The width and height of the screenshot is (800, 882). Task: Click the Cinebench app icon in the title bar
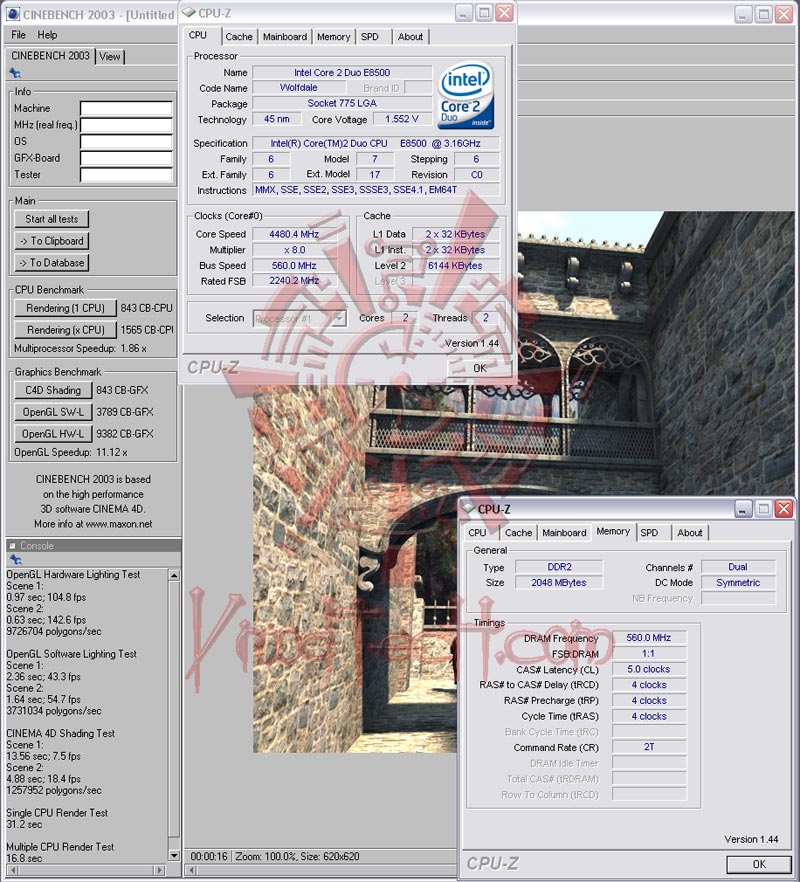tap(12, 14)
